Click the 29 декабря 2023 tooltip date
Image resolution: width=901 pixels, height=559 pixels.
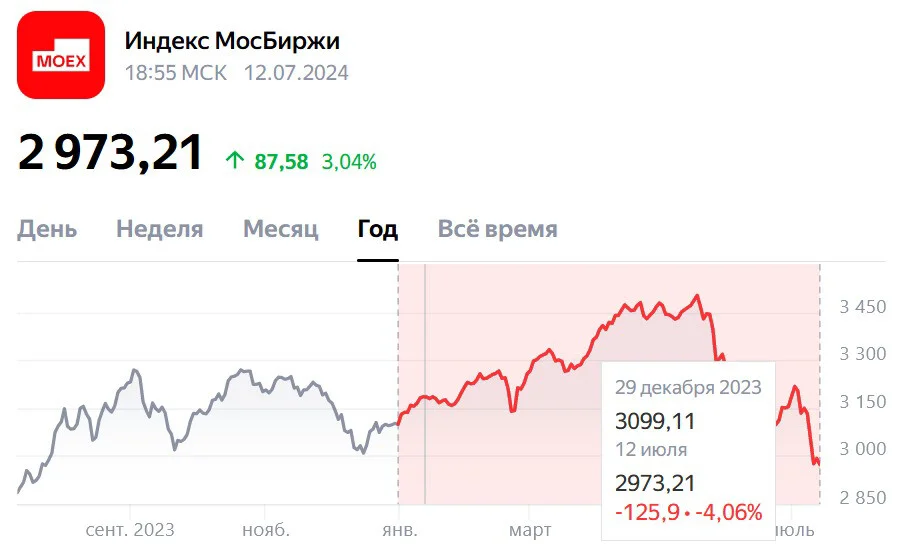click(x=688, y=388)
